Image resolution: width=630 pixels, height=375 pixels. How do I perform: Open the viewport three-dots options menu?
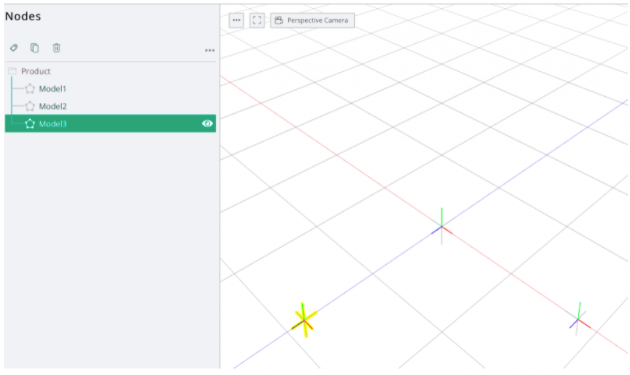236,20
